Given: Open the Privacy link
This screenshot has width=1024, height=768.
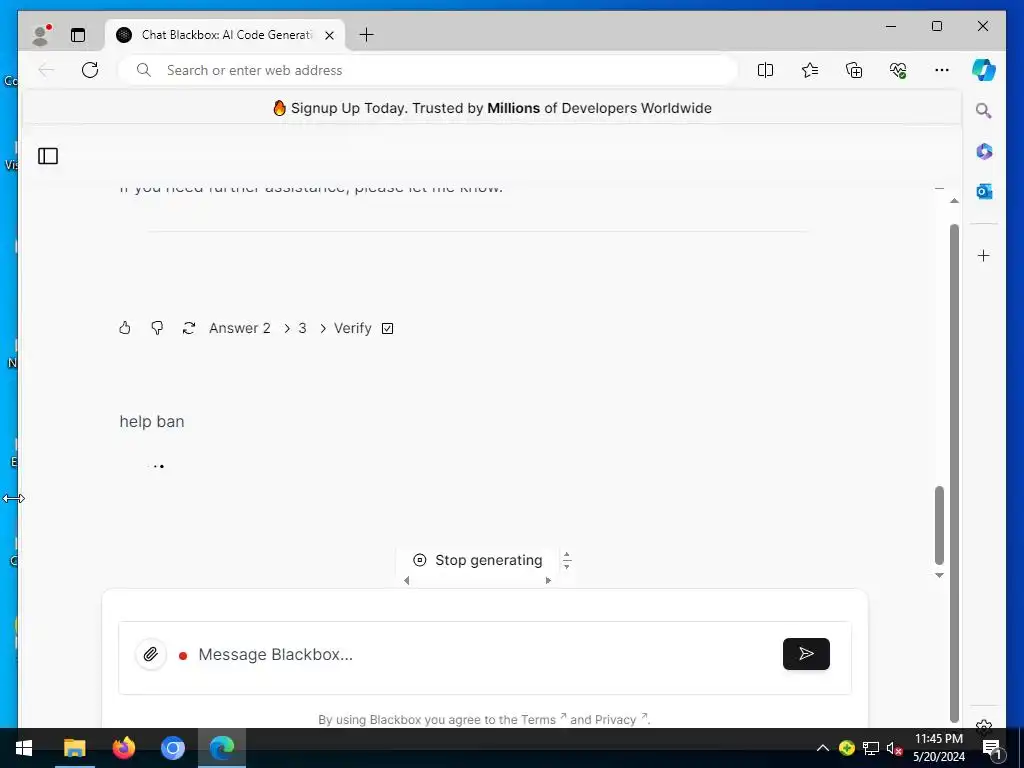Looking at the screenshot, I should click(x=614, y=720).
